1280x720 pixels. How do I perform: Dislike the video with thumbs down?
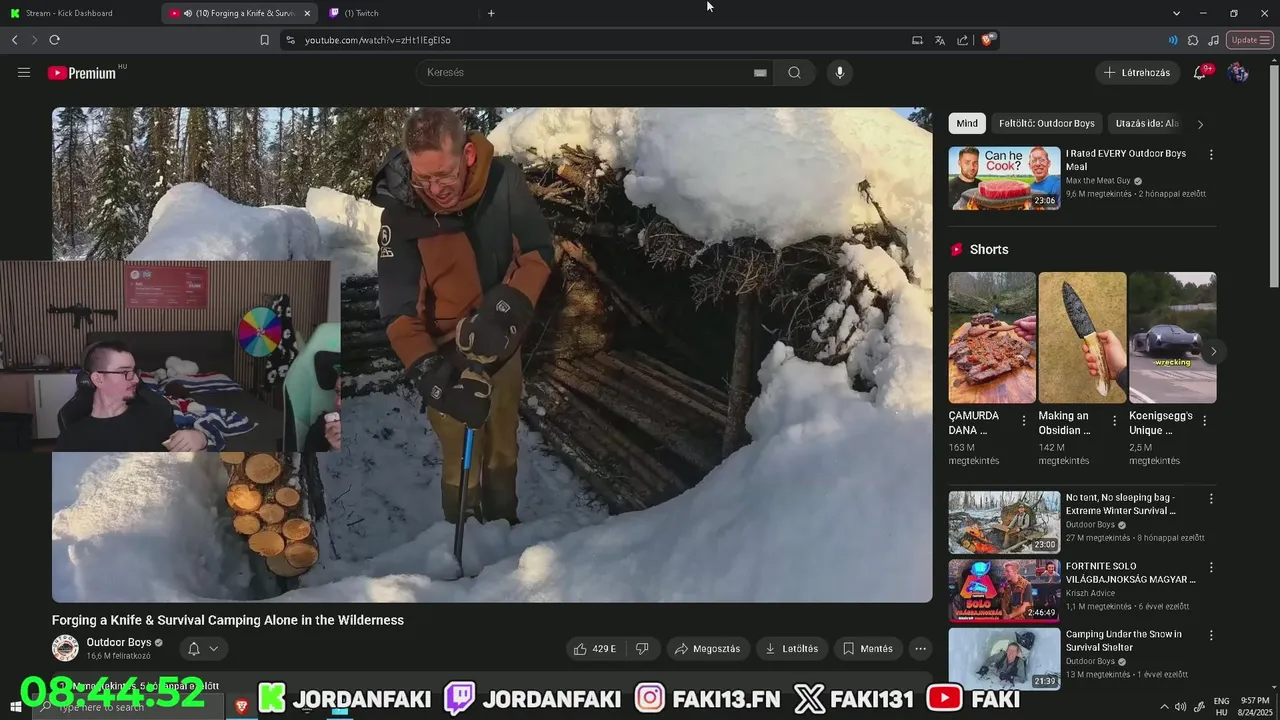point(642,648)
